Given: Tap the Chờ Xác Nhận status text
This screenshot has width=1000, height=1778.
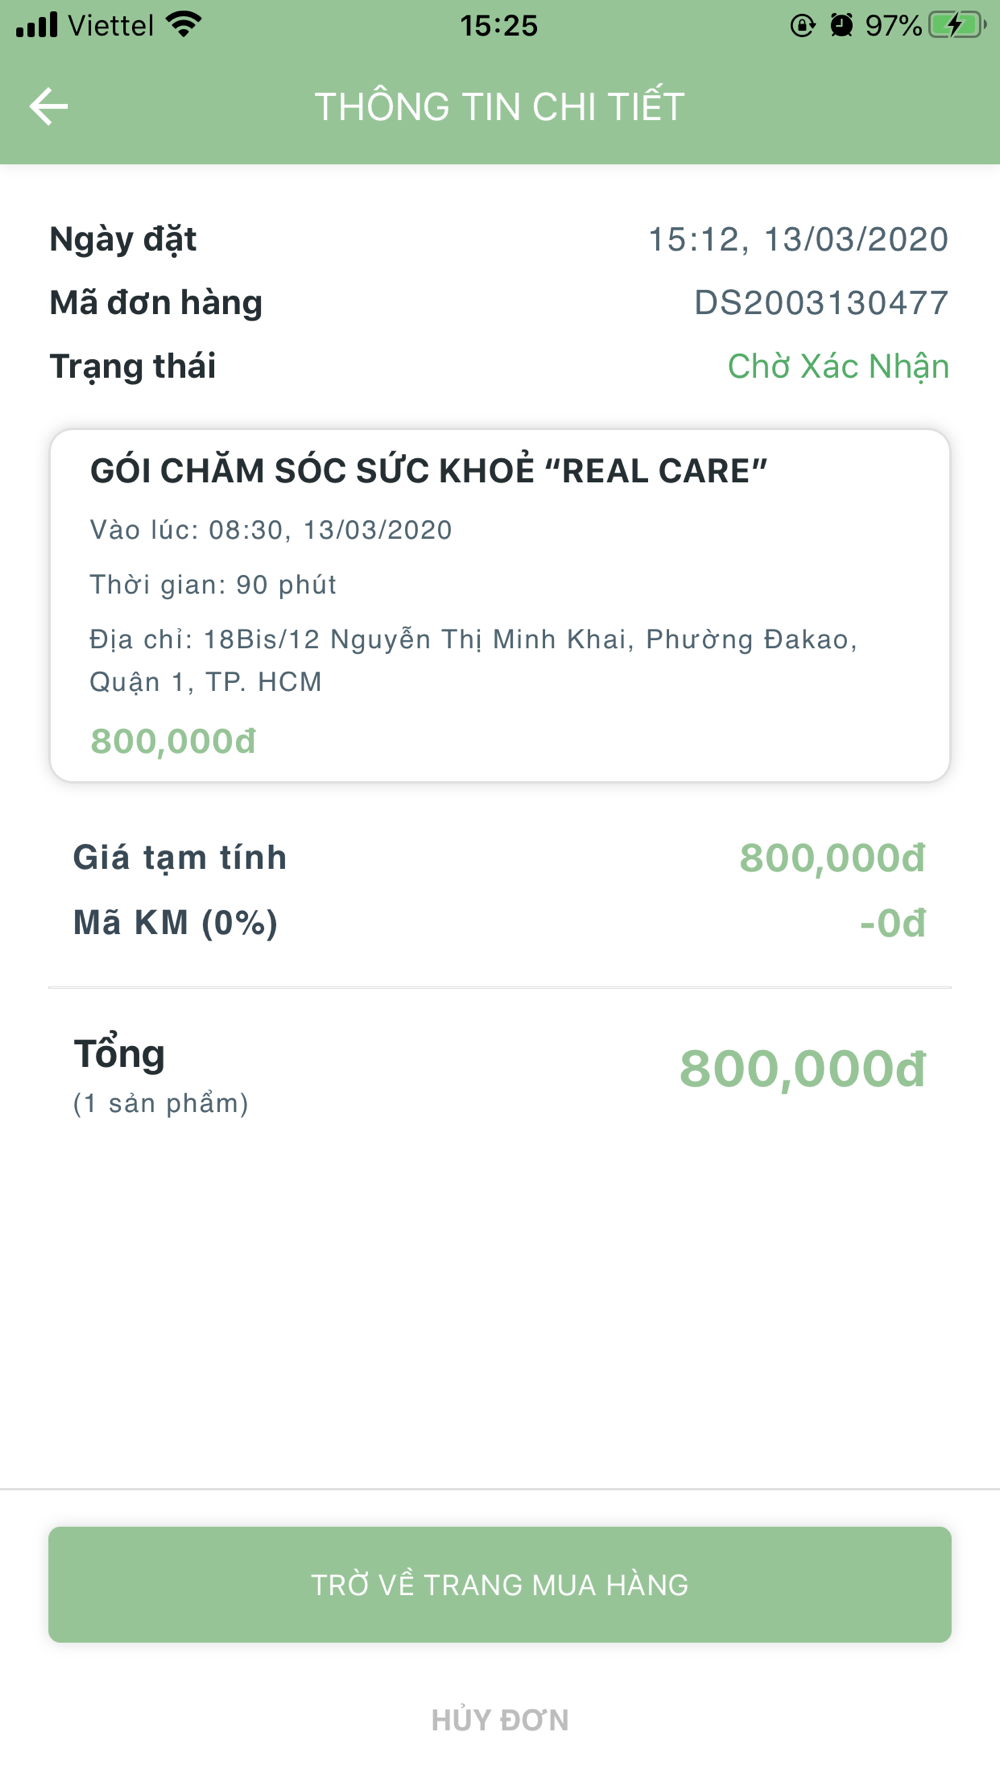Looking at the screenshot, I should coord(838,367).
